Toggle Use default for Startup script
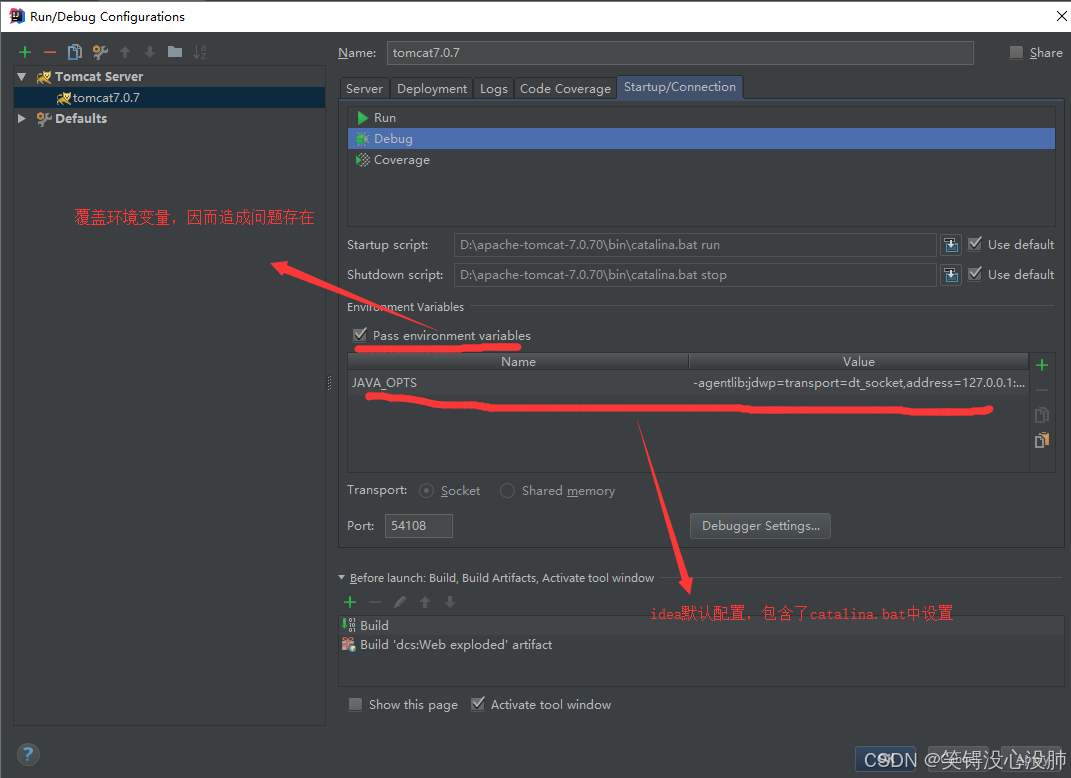 pos(975,244)
